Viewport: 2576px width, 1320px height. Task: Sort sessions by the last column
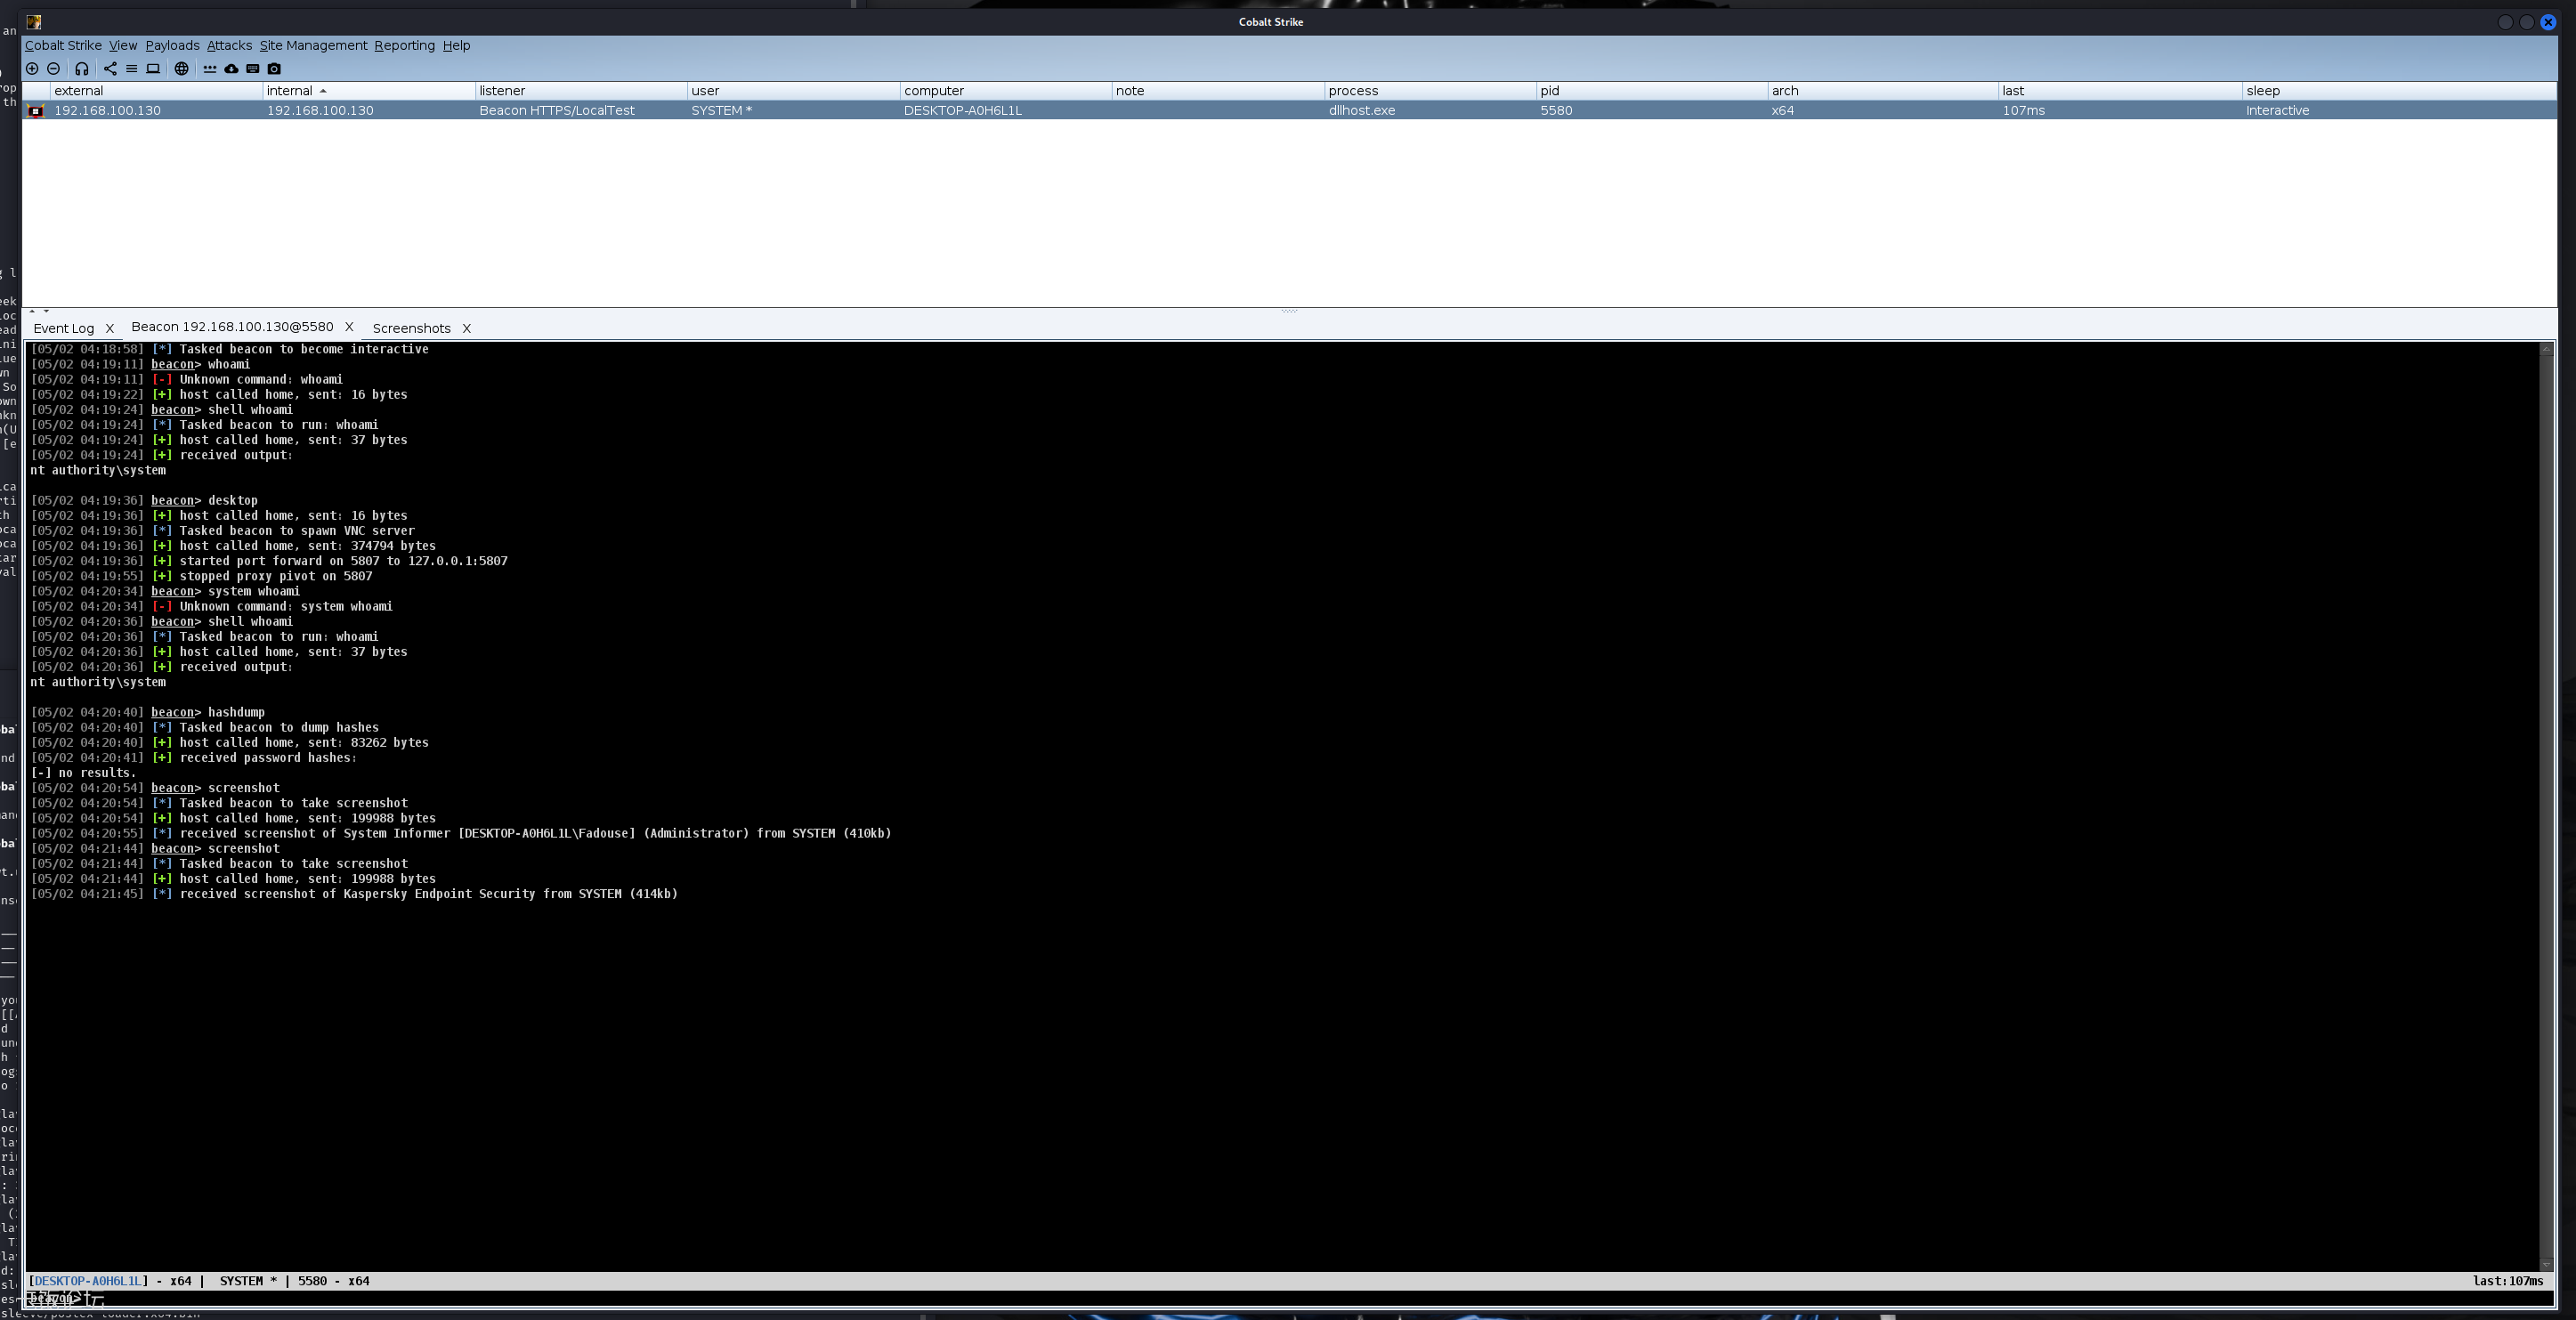2120,91
